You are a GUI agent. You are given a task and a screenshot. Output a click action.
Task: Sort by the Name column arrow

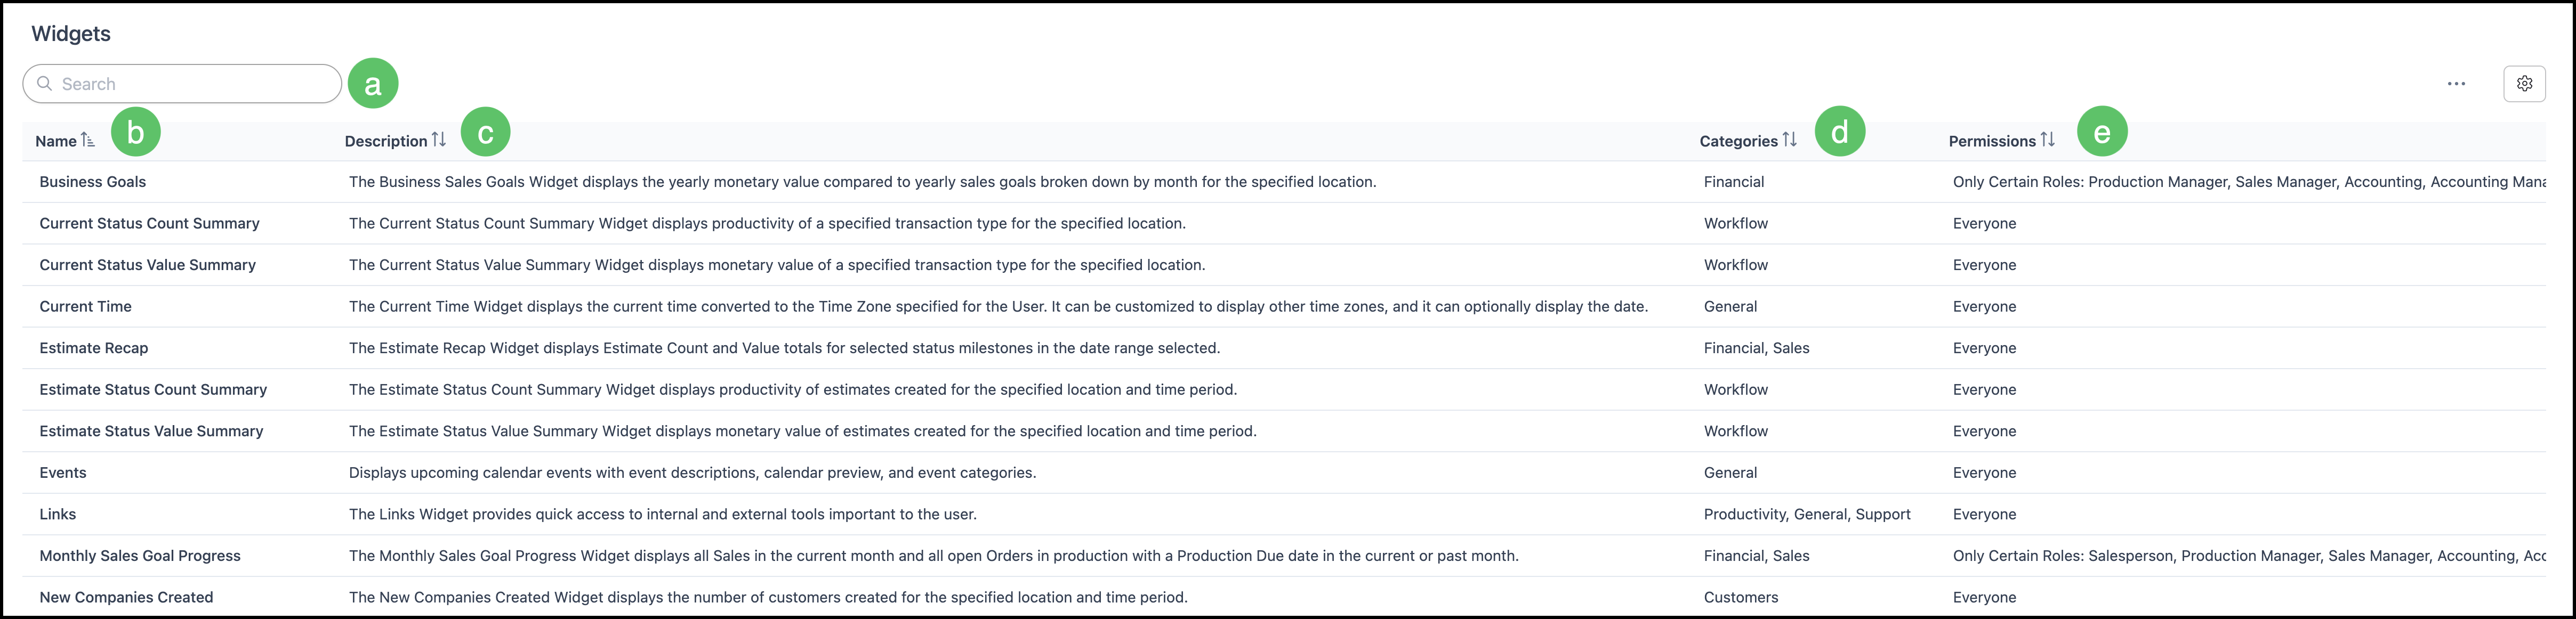pos(88,140)
